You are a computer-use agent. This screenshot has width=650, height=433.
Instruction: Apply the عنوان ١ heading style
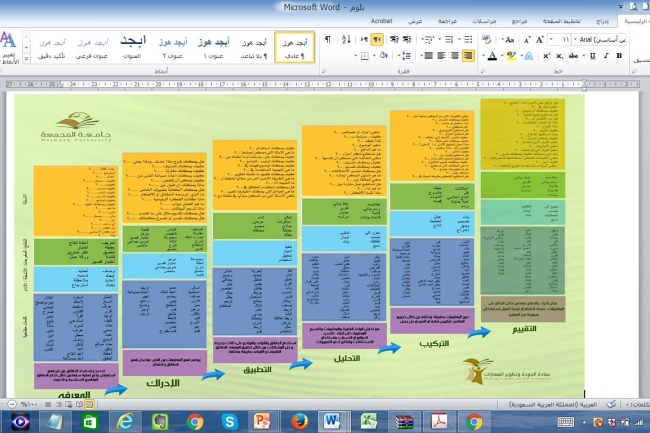pos(213,48)
